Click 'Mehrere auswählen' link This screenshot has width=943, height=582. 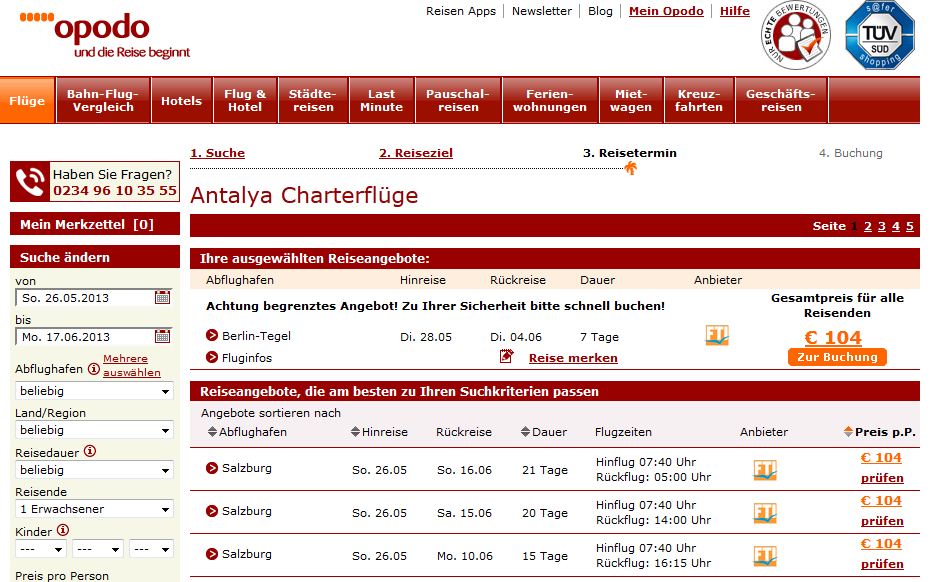click(x=132, y=365)
